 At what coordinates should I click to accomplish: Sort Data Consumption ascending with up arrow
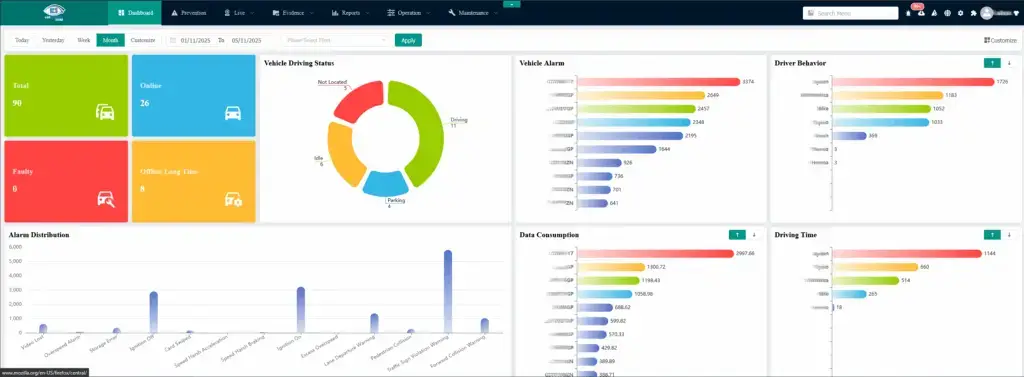737,235
